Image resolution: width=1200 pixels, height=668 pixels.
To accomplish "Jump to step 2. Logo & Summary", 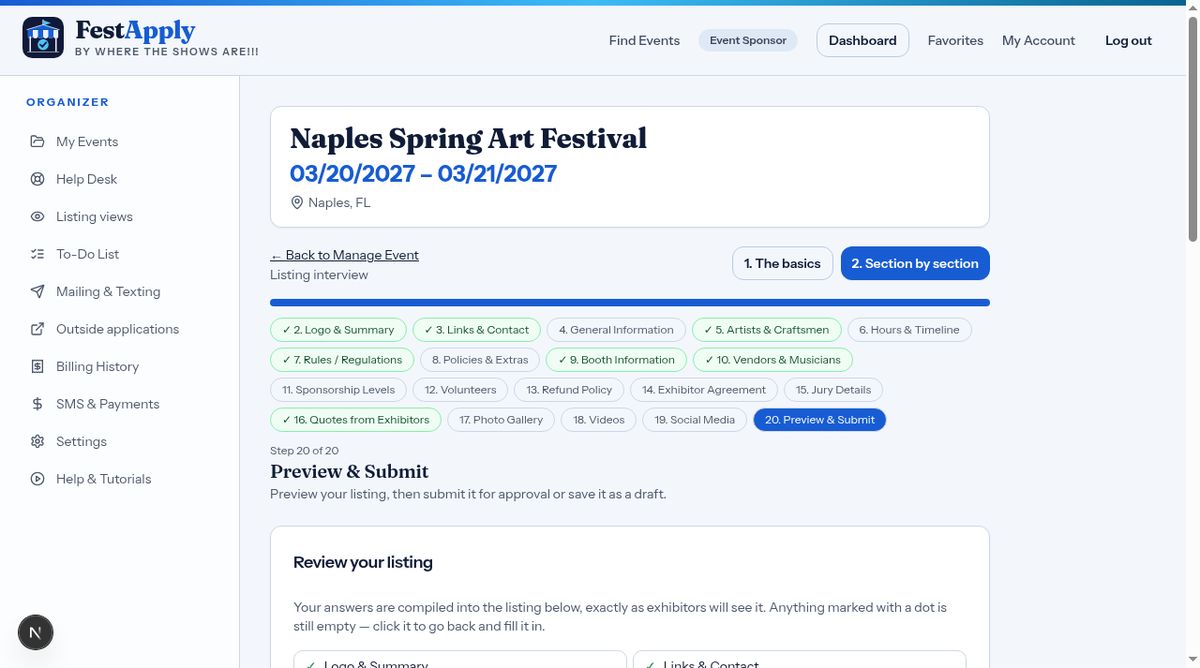I will point(338,330).
